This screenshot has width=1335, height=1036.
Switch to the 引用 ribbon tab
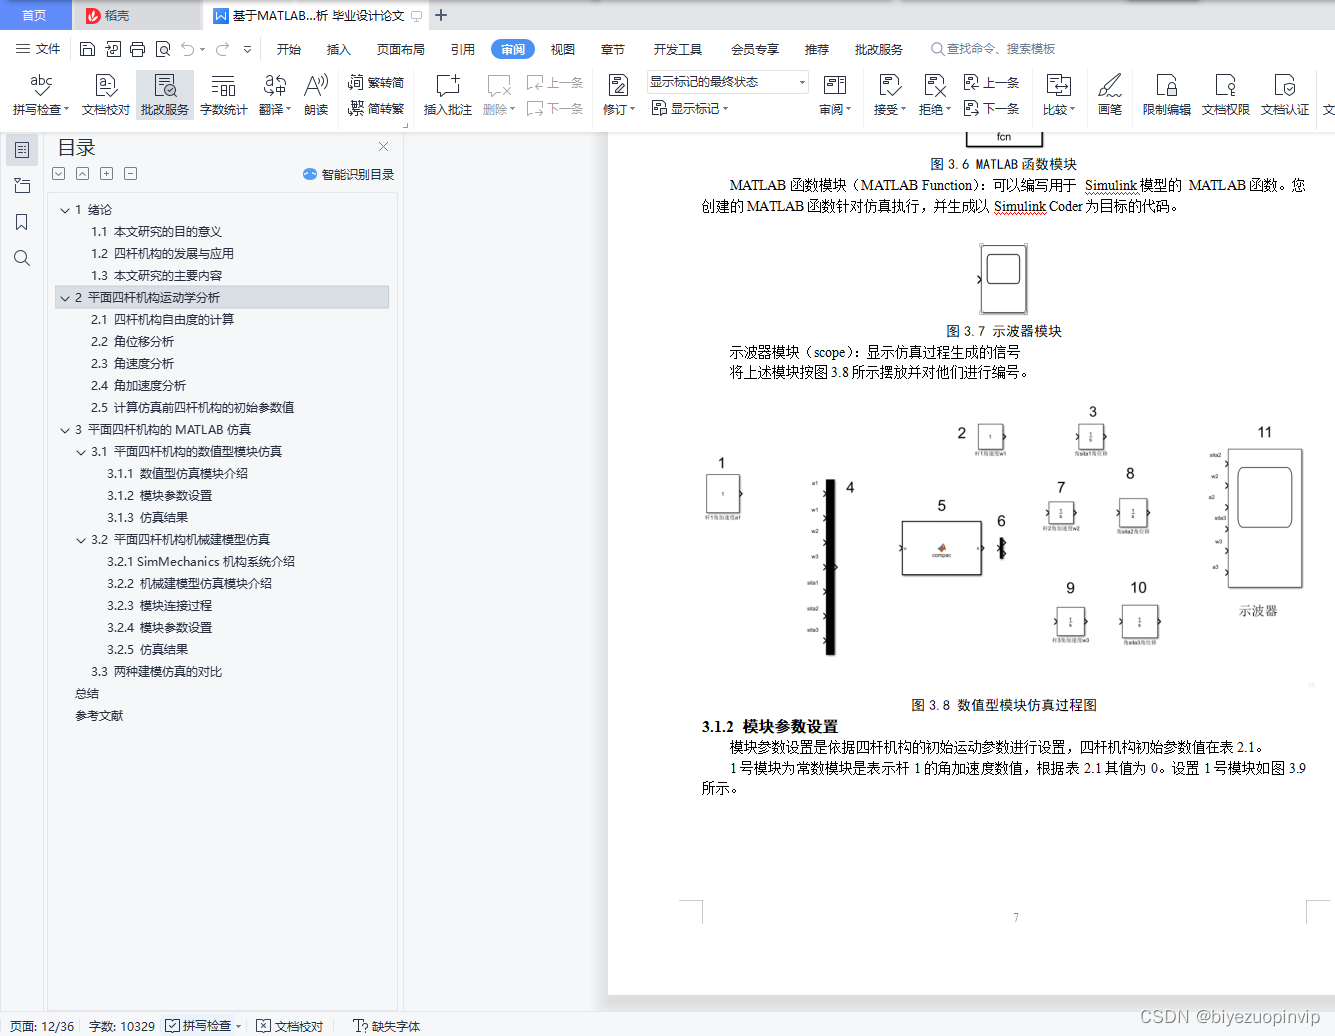click(x=463, y=49)
